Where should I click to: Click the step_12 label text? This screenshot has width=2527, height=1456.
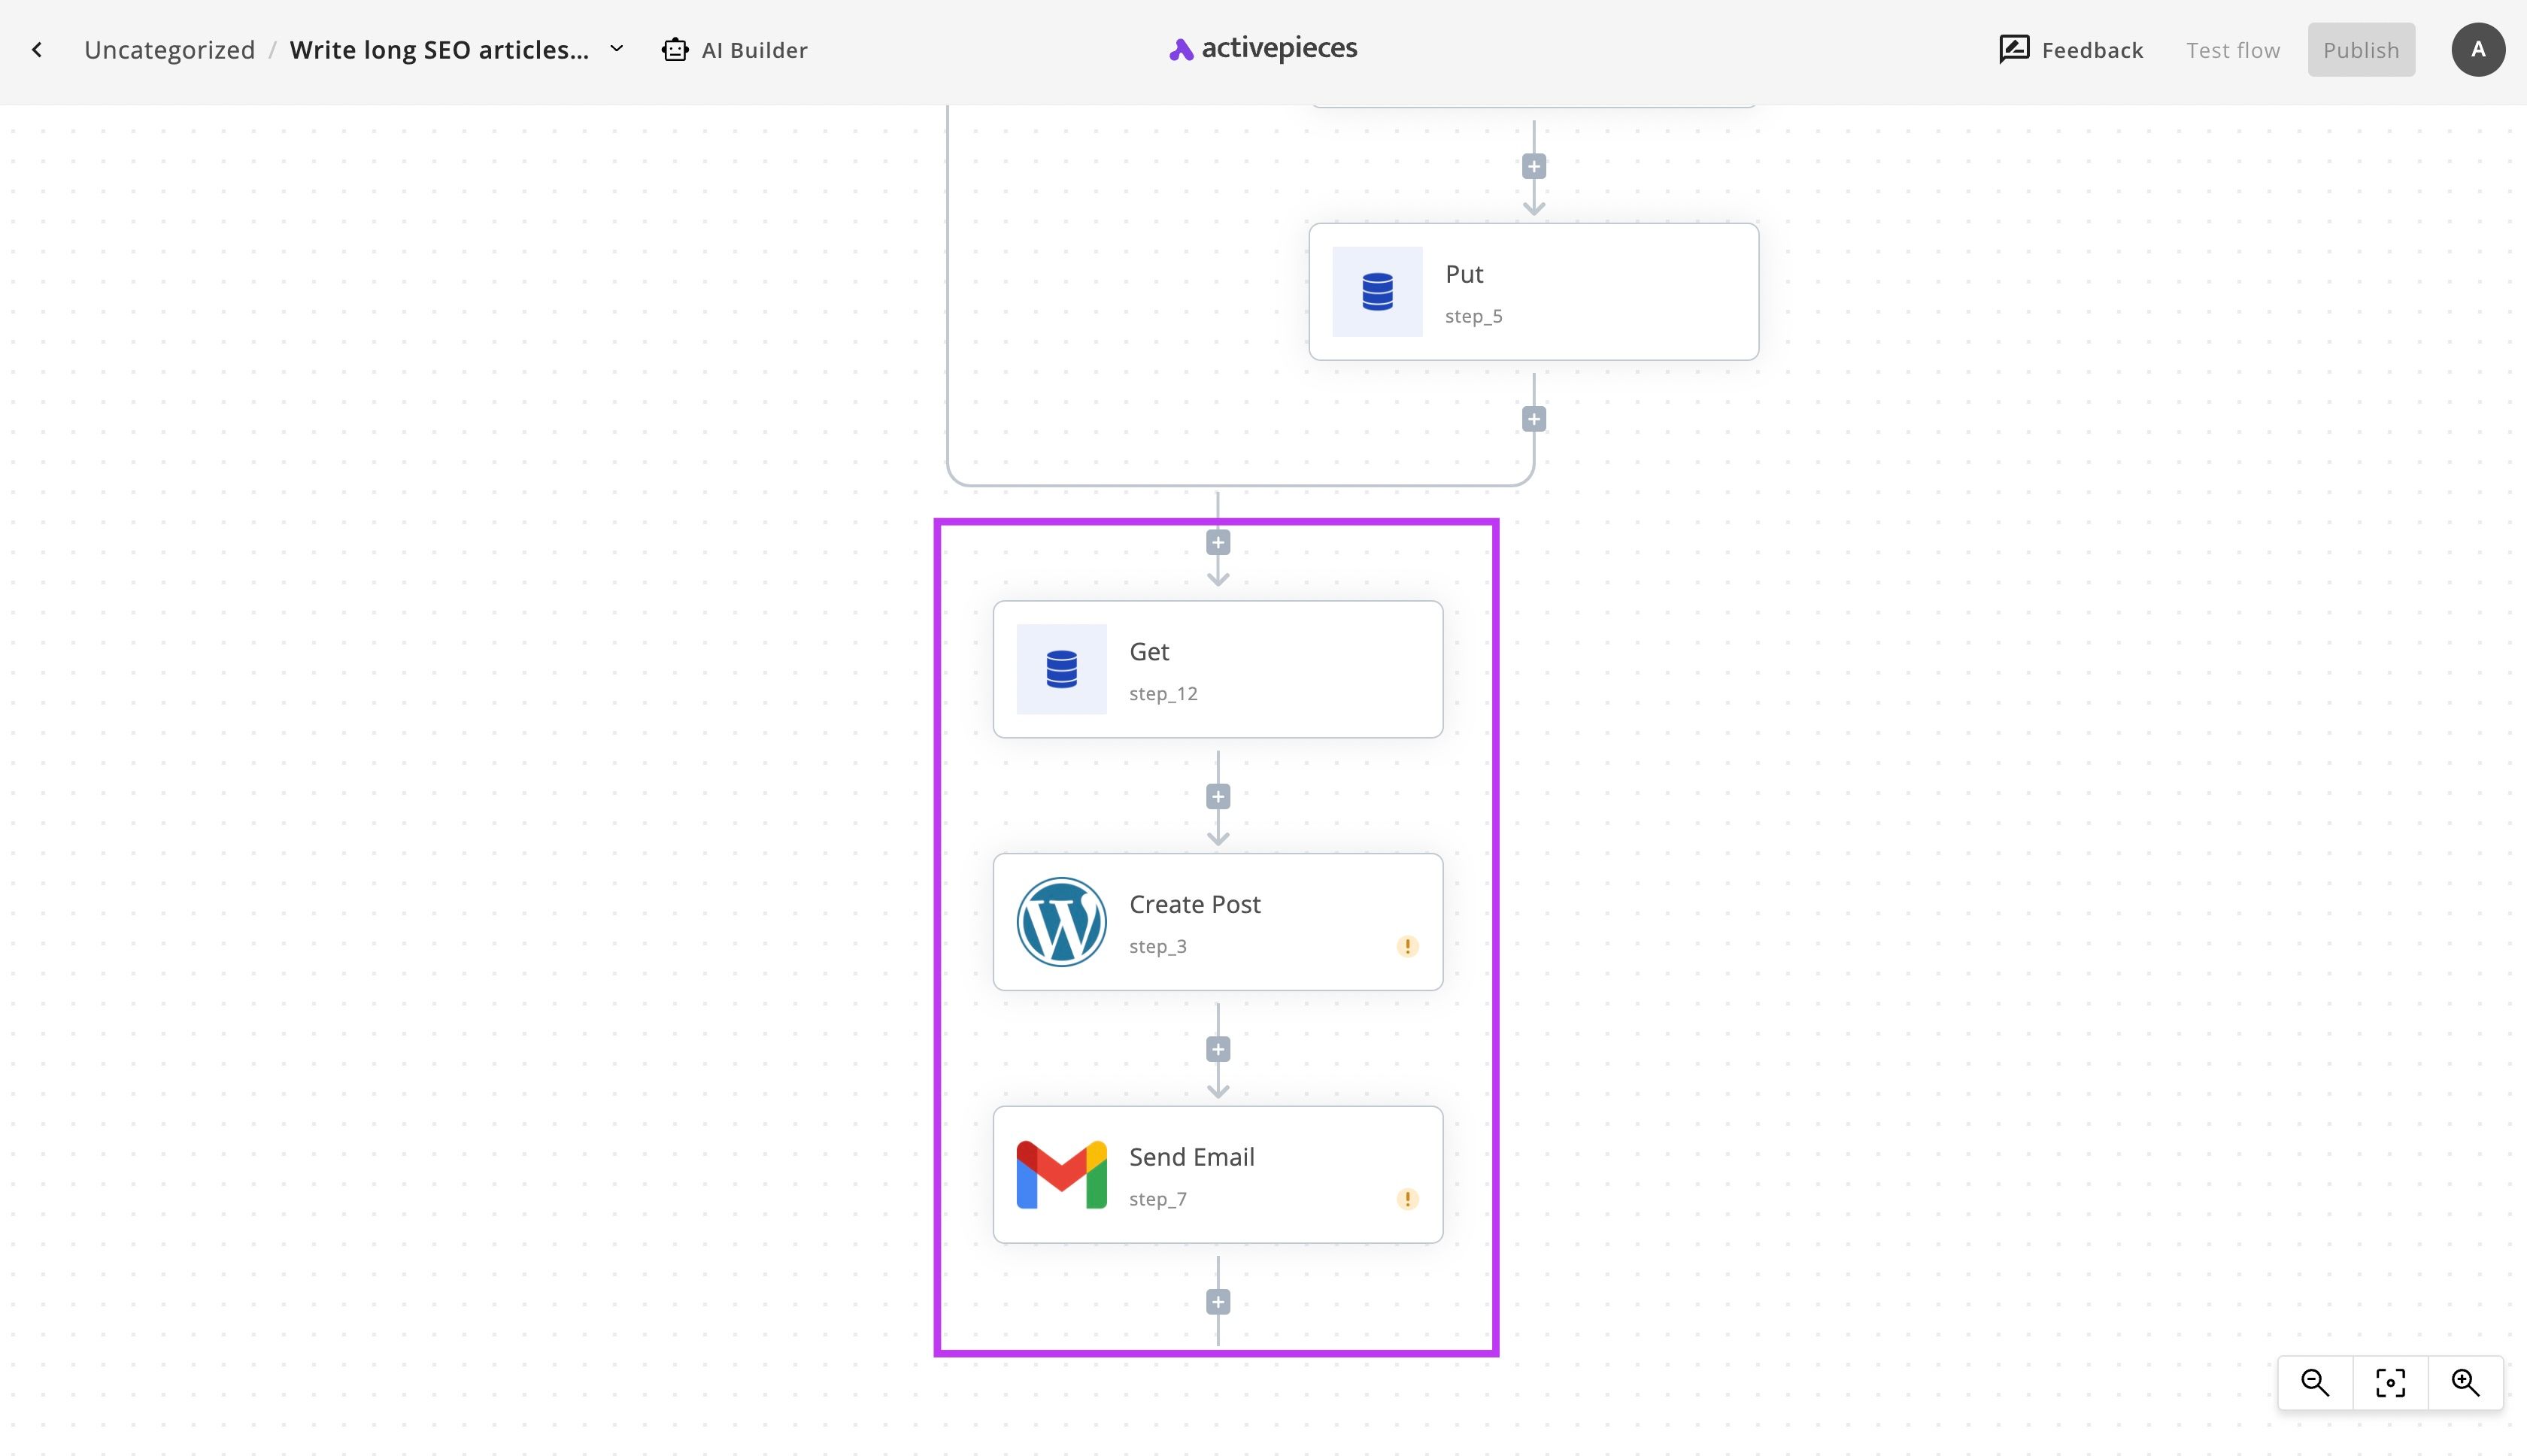coord(1163,694)
